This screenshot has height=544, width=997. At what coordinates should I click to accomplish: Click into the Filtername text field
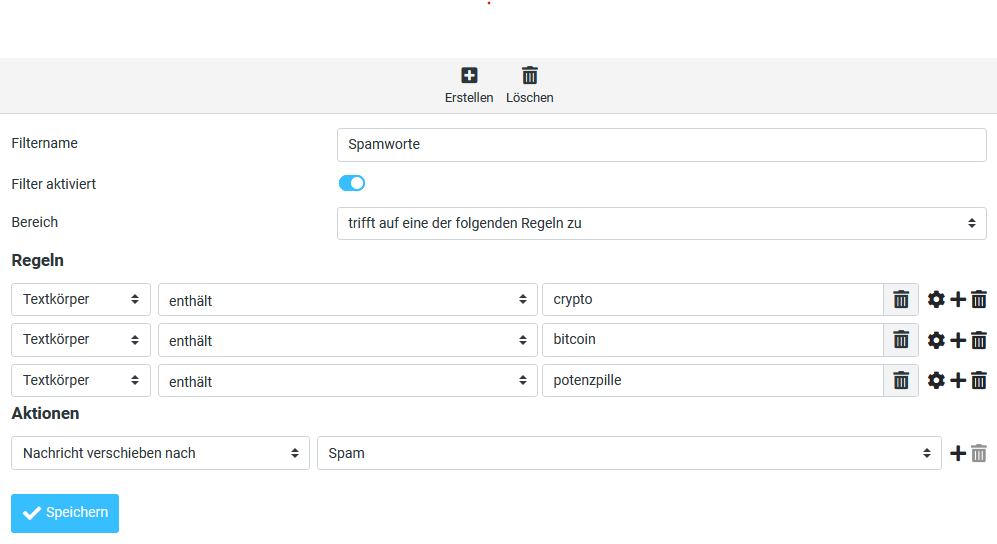pyautogui.click(x=661, y=144)
